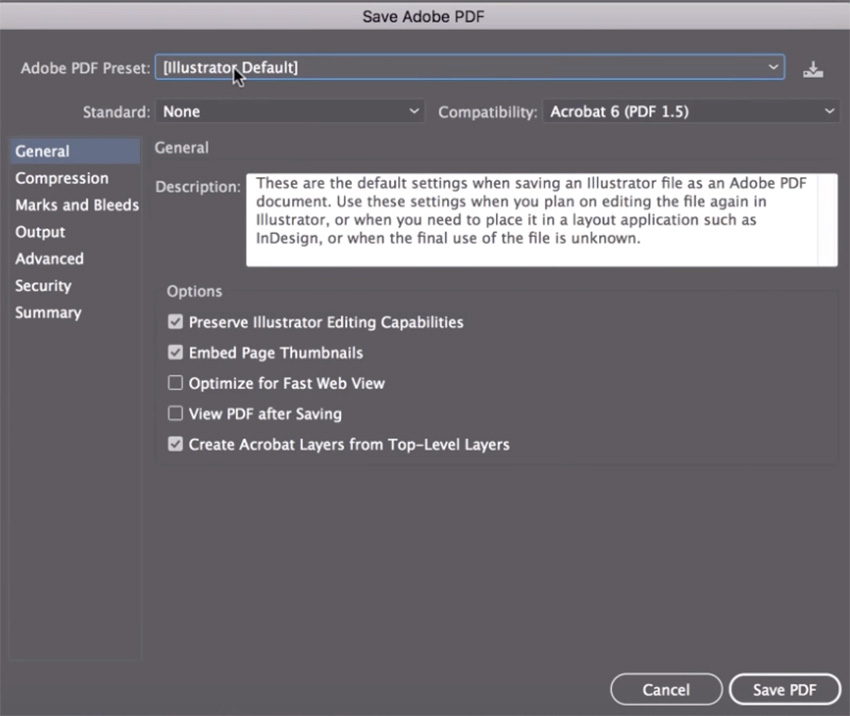The height and width of the screenshot is (716, 850).
Task: Switch to the Compression settings section
Action: [62, 178]
